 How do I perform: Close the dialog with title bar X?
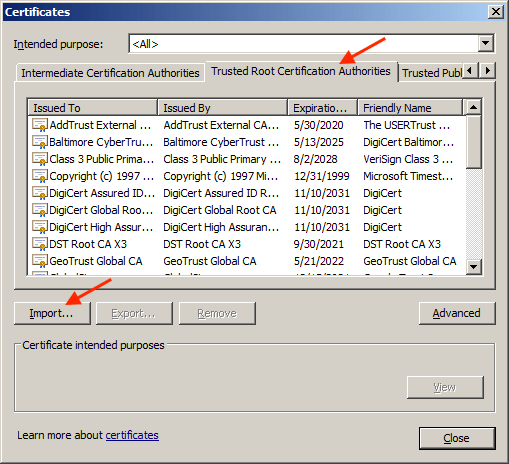496,12
